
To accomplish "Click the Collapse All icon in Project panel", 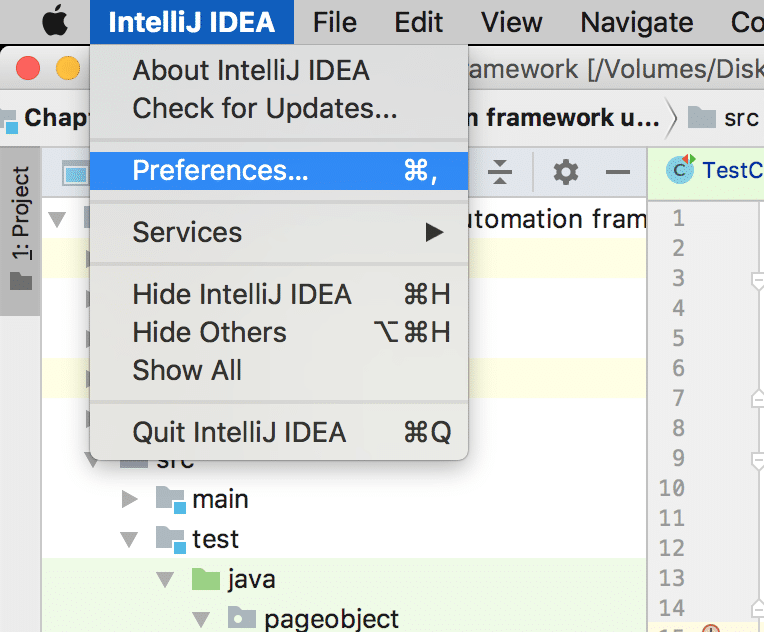I will coord(500,172).
